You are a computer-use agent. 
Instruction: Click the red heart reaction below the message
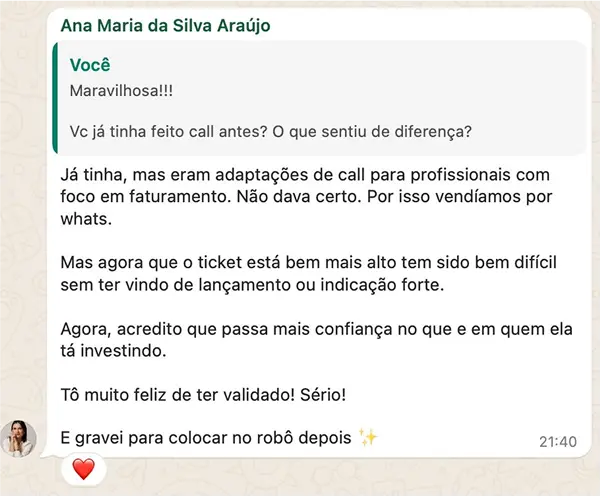[x=84, y=467]
